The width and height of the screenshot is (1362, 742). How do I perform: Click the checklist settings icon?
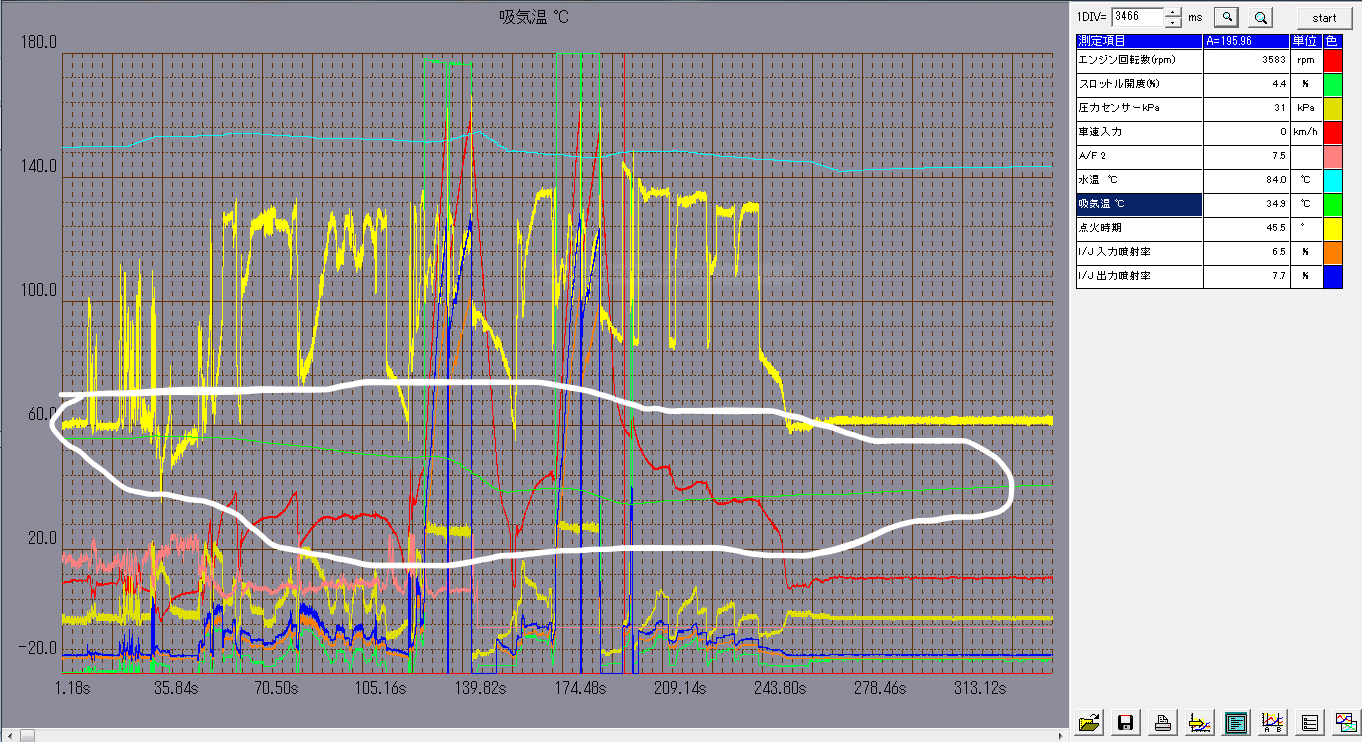[x=1309, y=722]
